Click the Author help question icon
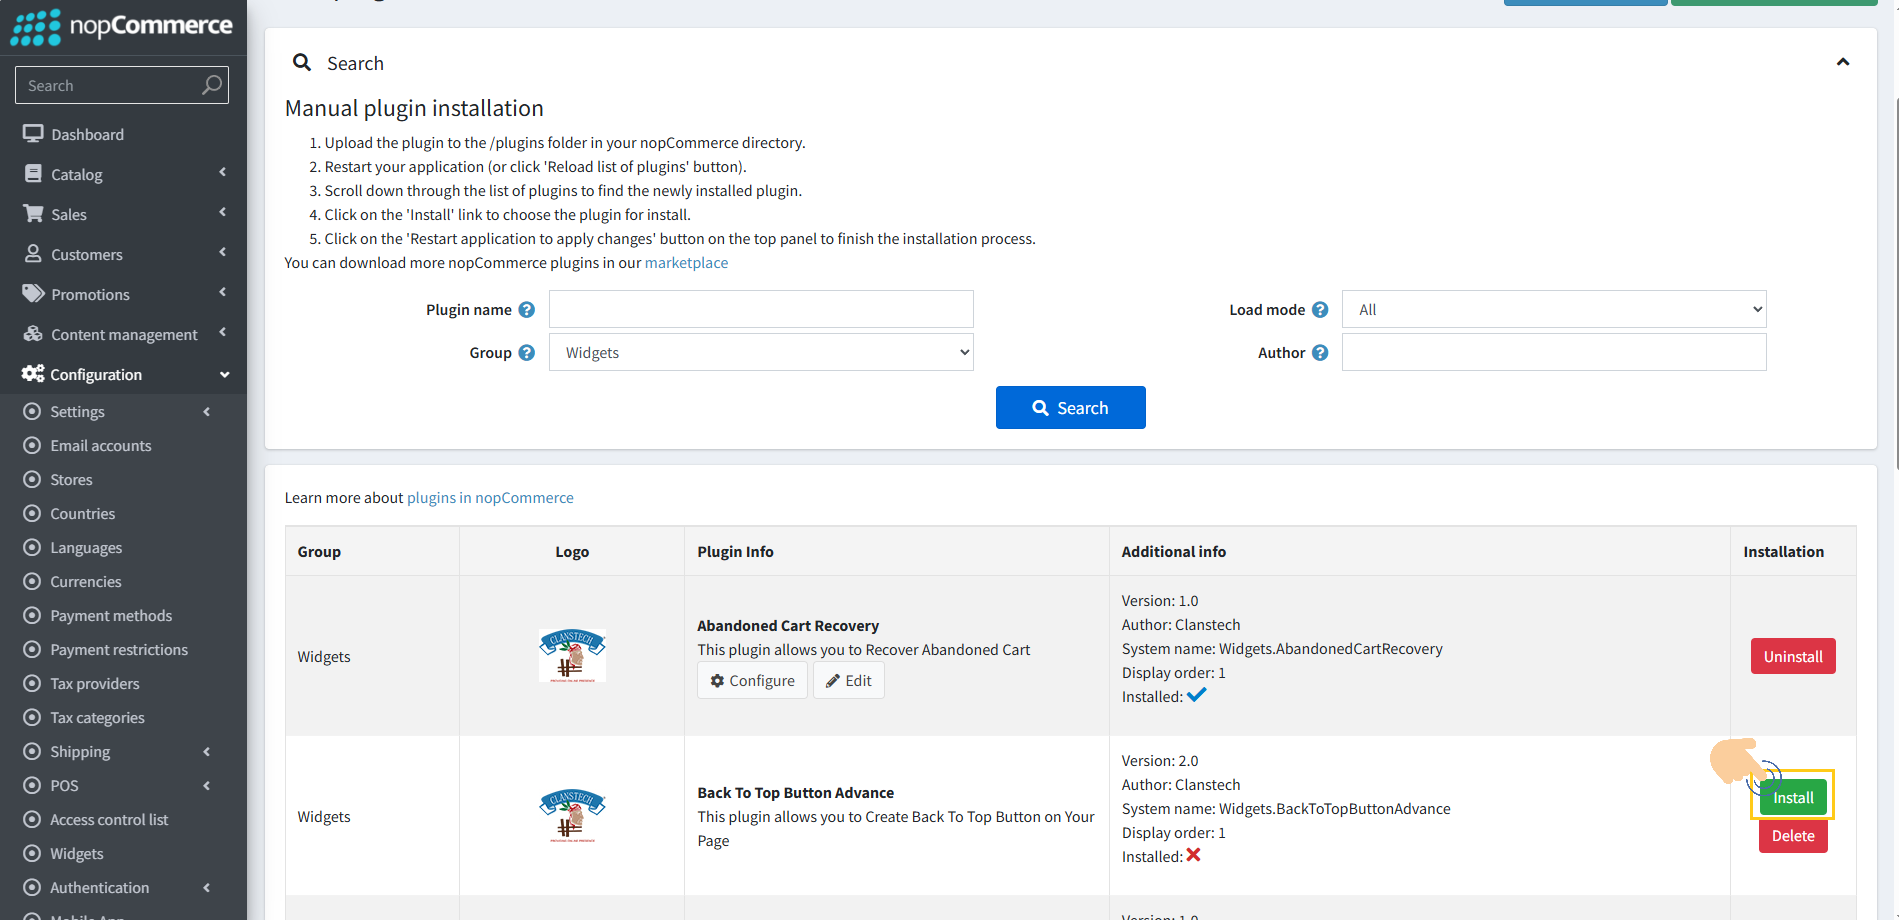 [x=1320, y=353]
